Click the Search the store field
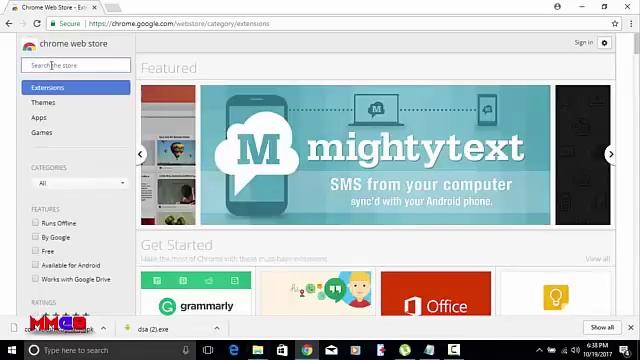This screenshot has height=360, width=640. [x=76, y=65]
